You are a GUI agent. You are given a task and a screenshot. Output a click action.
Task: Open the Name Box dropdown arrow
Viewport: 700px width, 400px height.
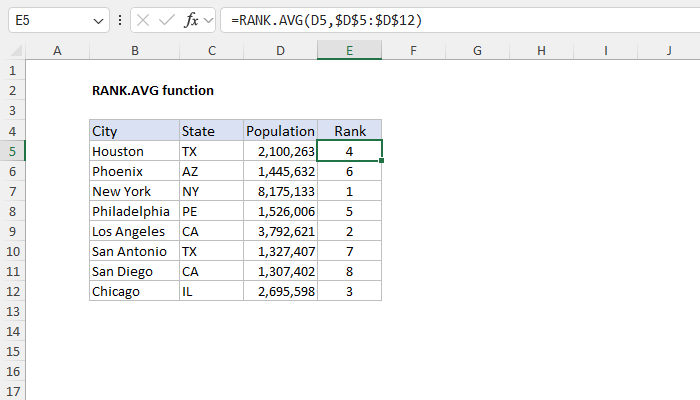point(98,21)
